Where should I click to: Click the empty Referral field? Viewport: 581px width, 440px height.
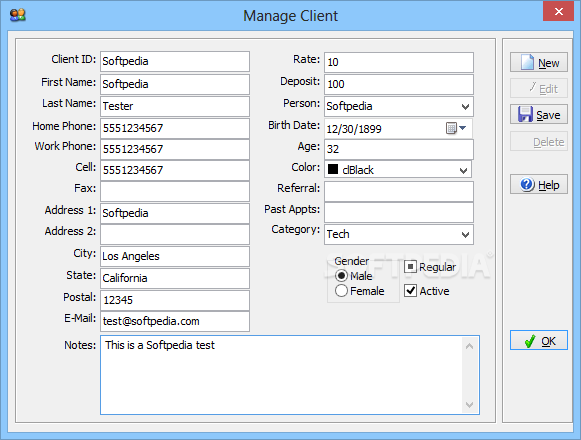click(399, 191)
